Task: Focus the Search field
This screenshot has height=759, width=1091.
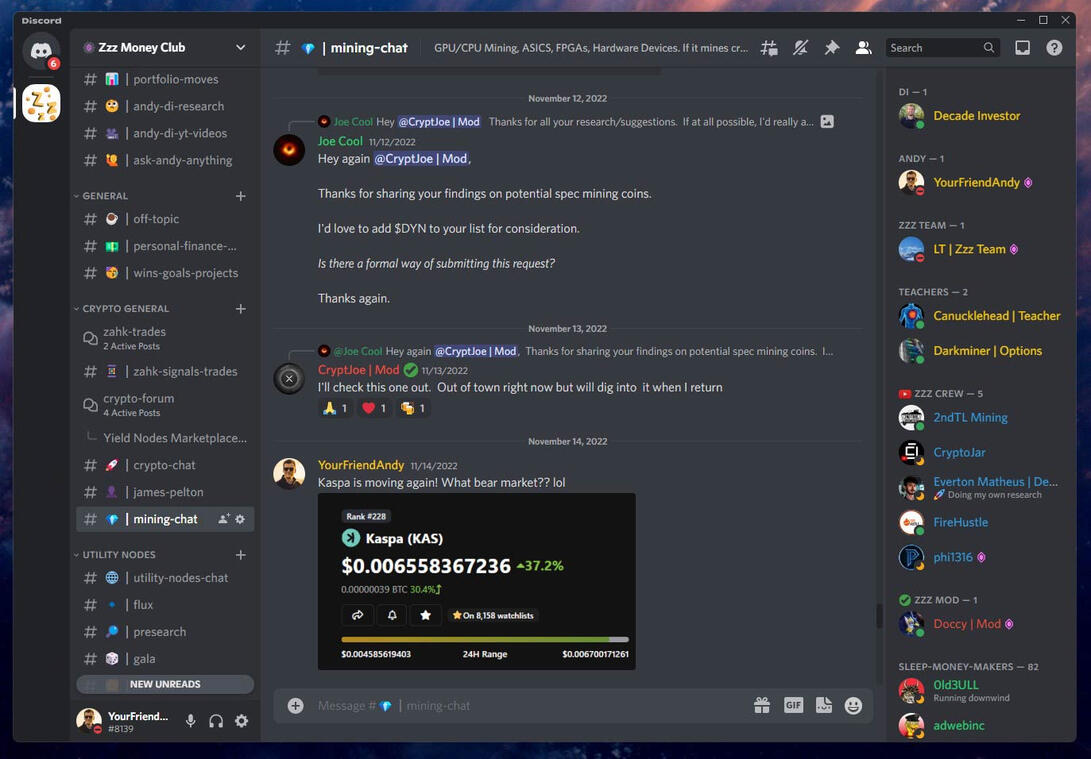Action: coord(943,47)
